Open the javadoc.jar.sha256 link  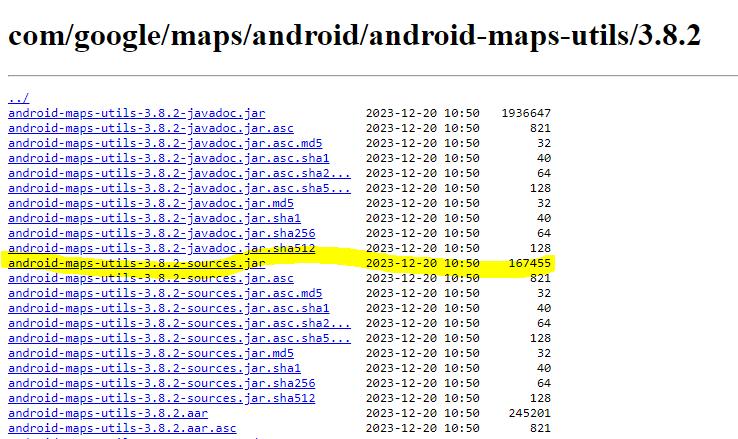coord(161,234)
